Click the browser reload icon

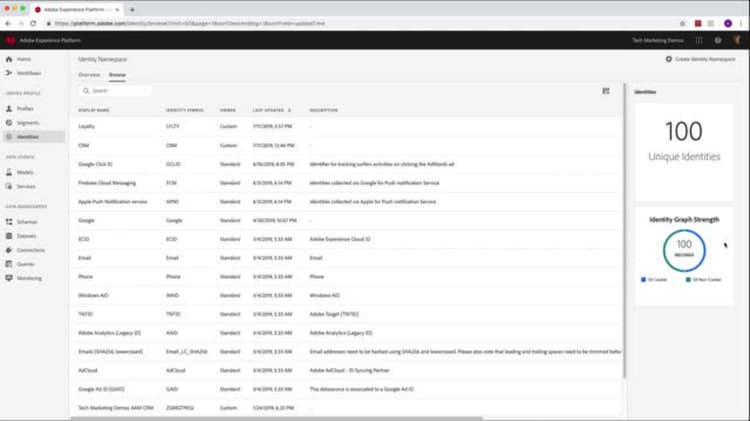(x=33, y=23)
